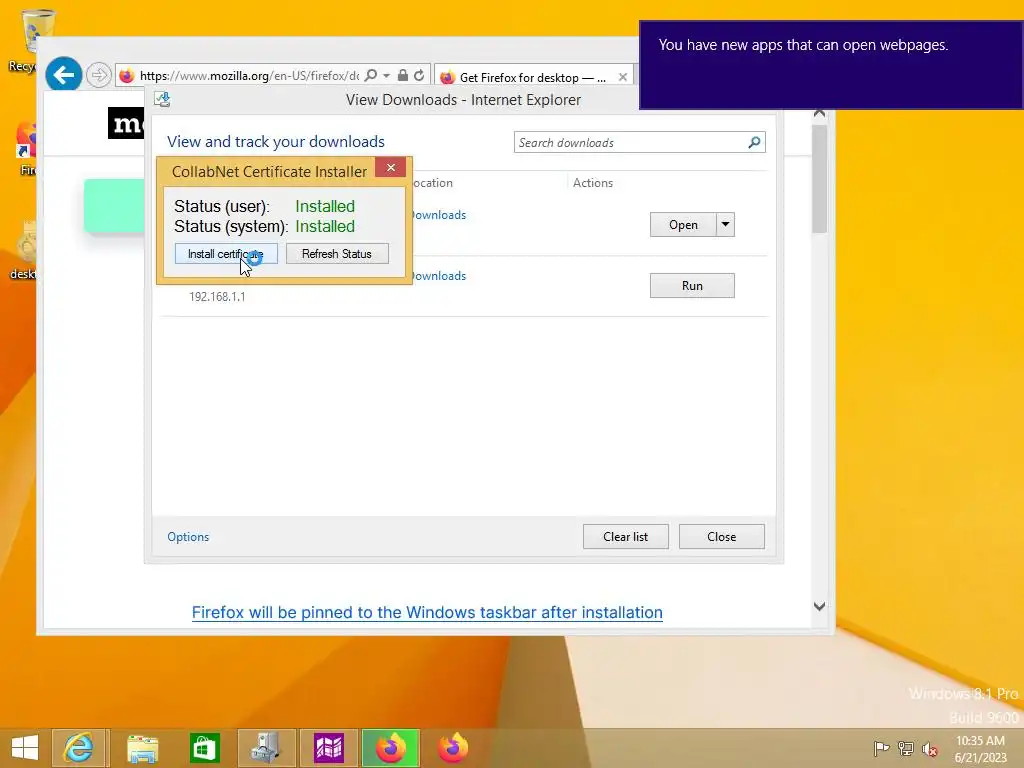Click the refresh page icon

click(x=419, y=76)
